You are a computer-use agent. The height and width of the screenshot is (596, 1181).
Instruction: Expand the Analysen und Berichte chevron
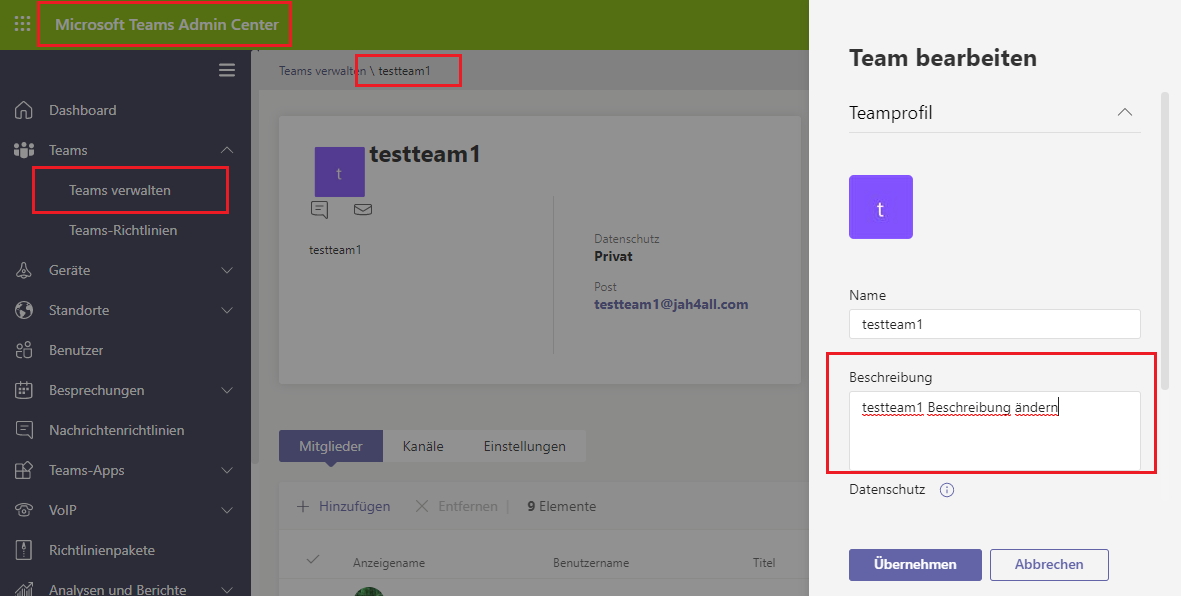[x=227, y=588]
